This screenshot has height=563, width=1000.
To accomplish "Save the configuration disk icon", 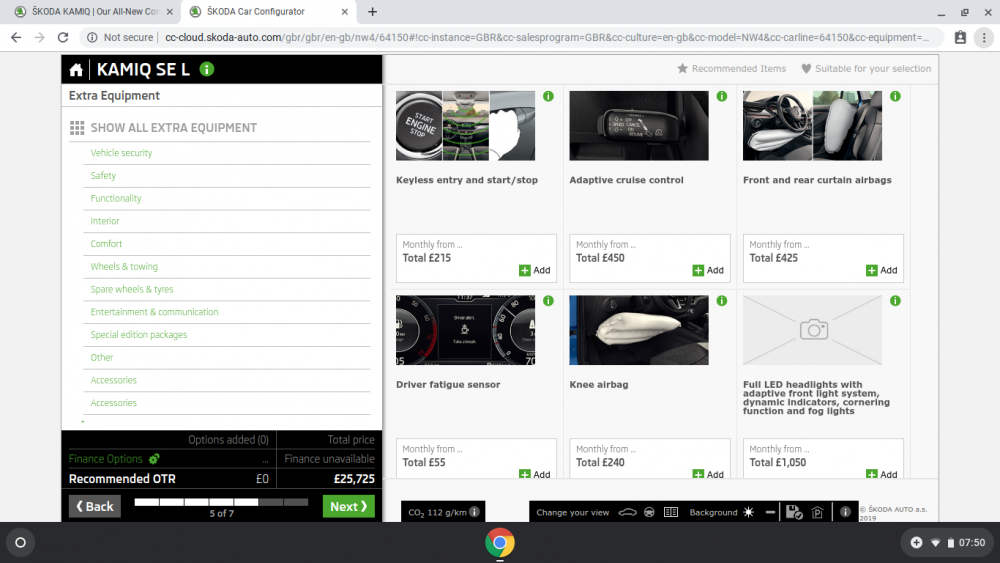I will point(794,512).
